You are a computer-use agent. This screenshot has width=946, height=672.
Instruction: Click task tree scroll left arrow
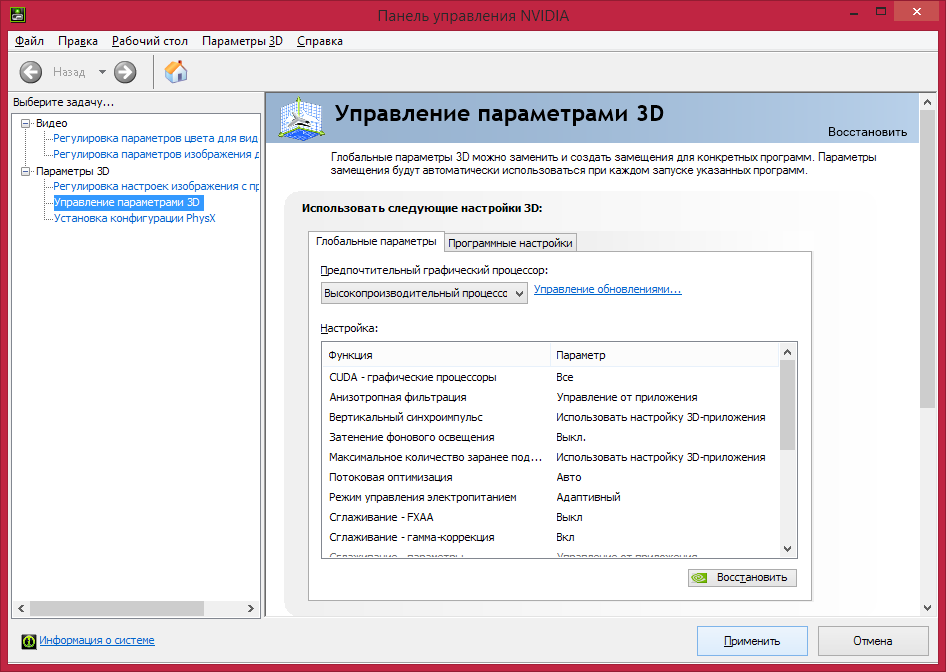click(x=21, y=609)
